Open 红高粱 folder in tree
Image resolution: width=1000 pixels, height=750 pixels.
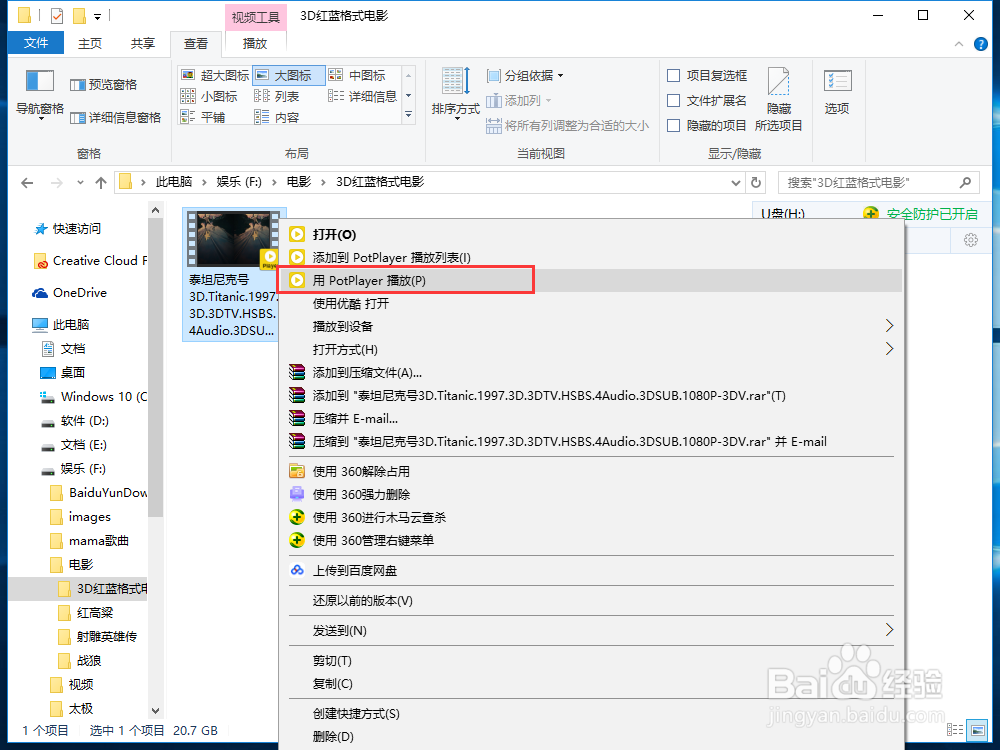[x=94, y=612]
